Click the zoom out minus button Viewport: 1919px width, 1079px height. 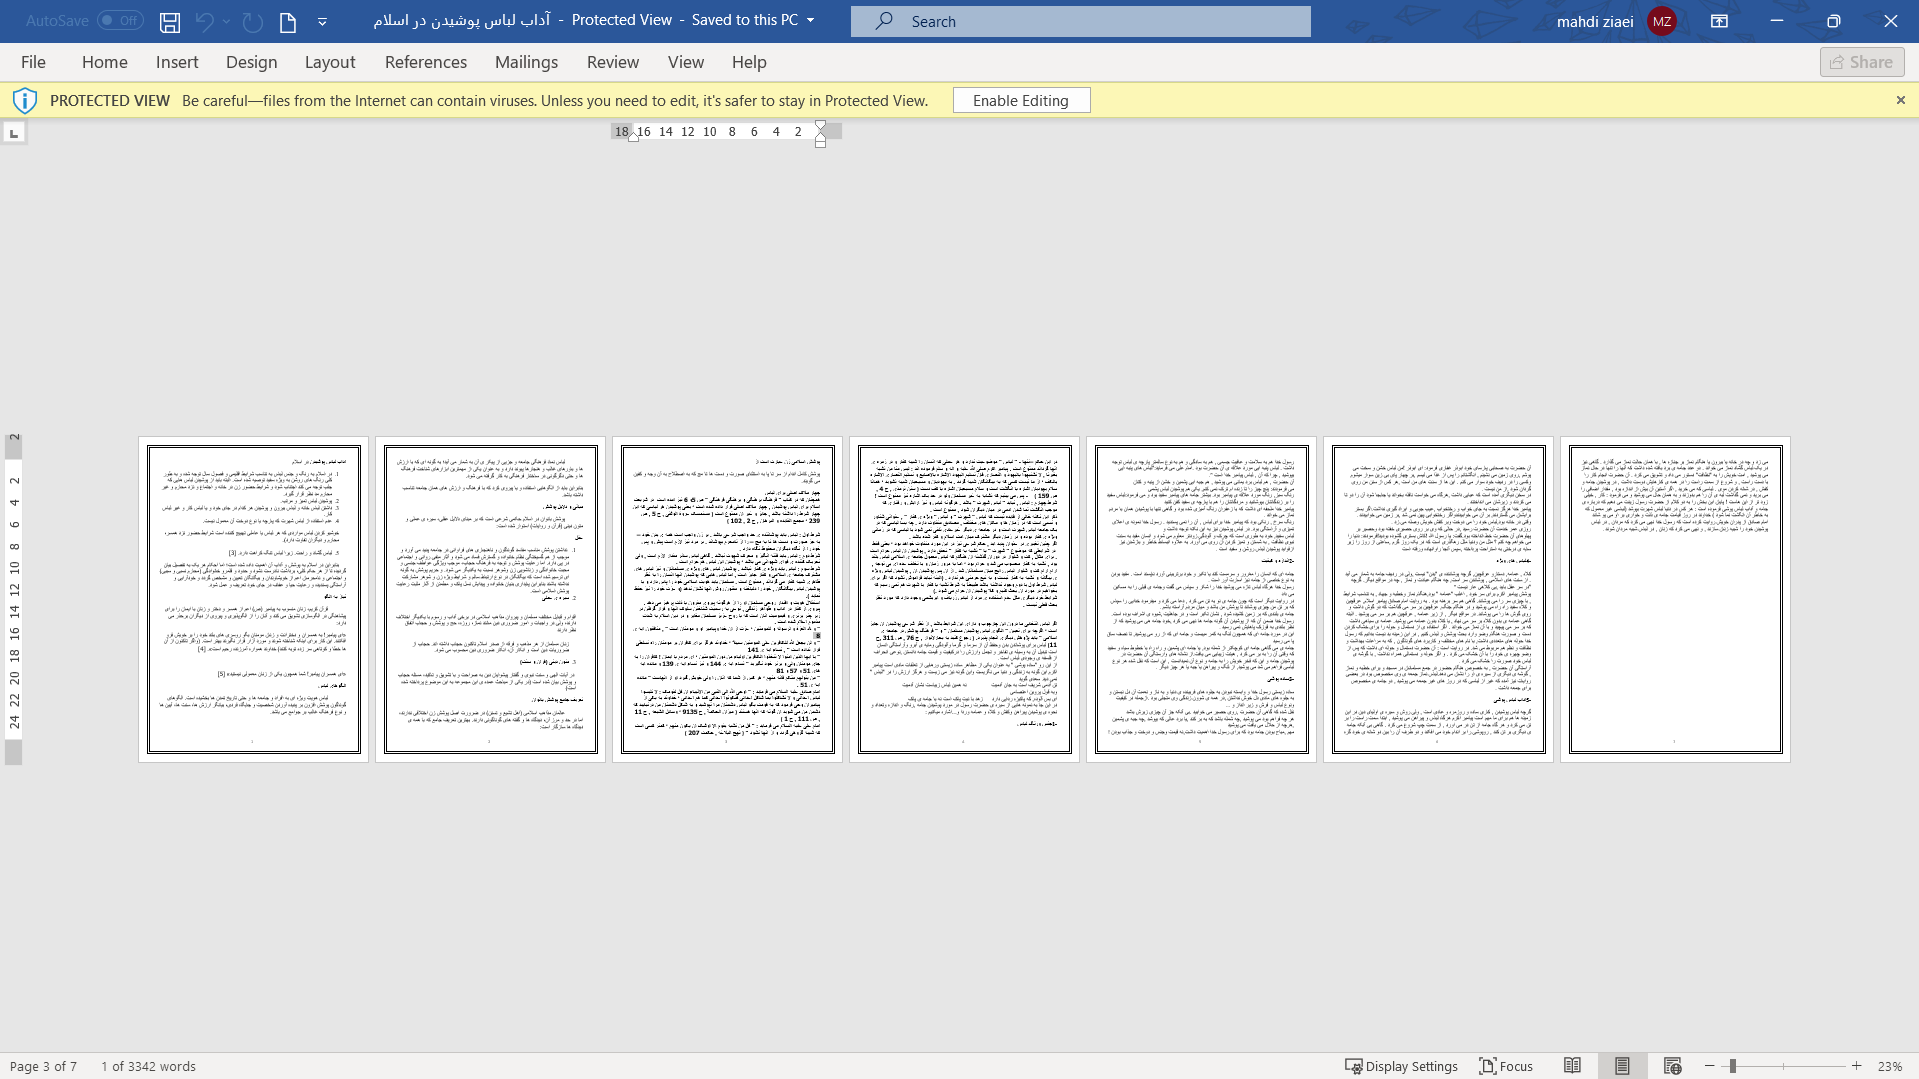(1710, 1066)
